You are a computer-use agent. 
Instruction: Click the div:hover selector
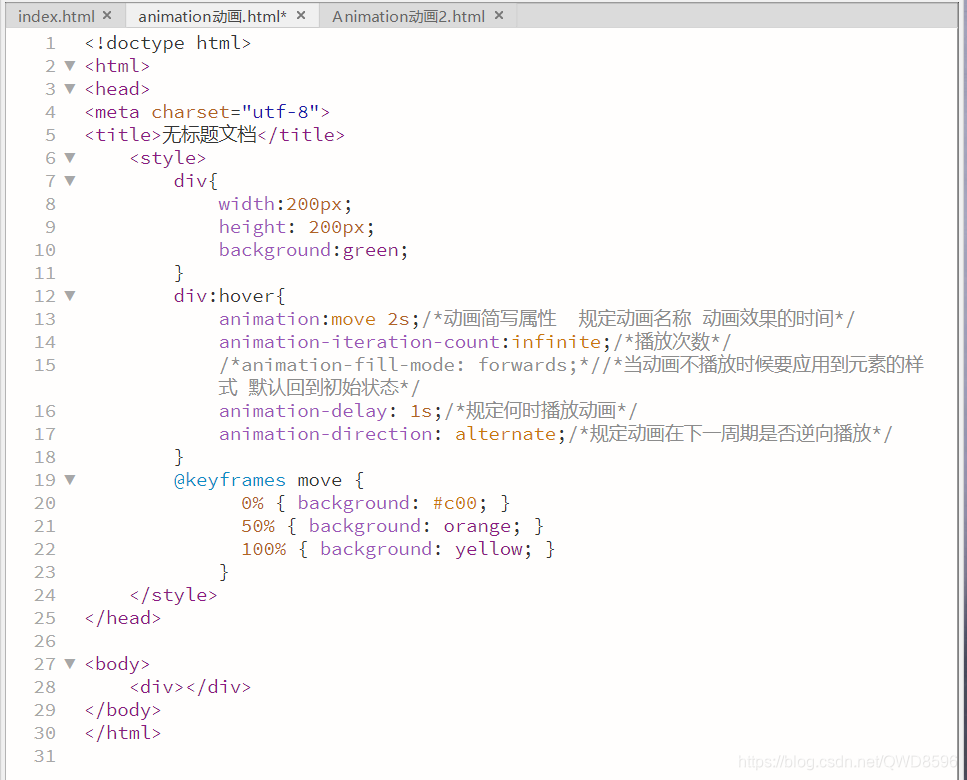point(224,296)
